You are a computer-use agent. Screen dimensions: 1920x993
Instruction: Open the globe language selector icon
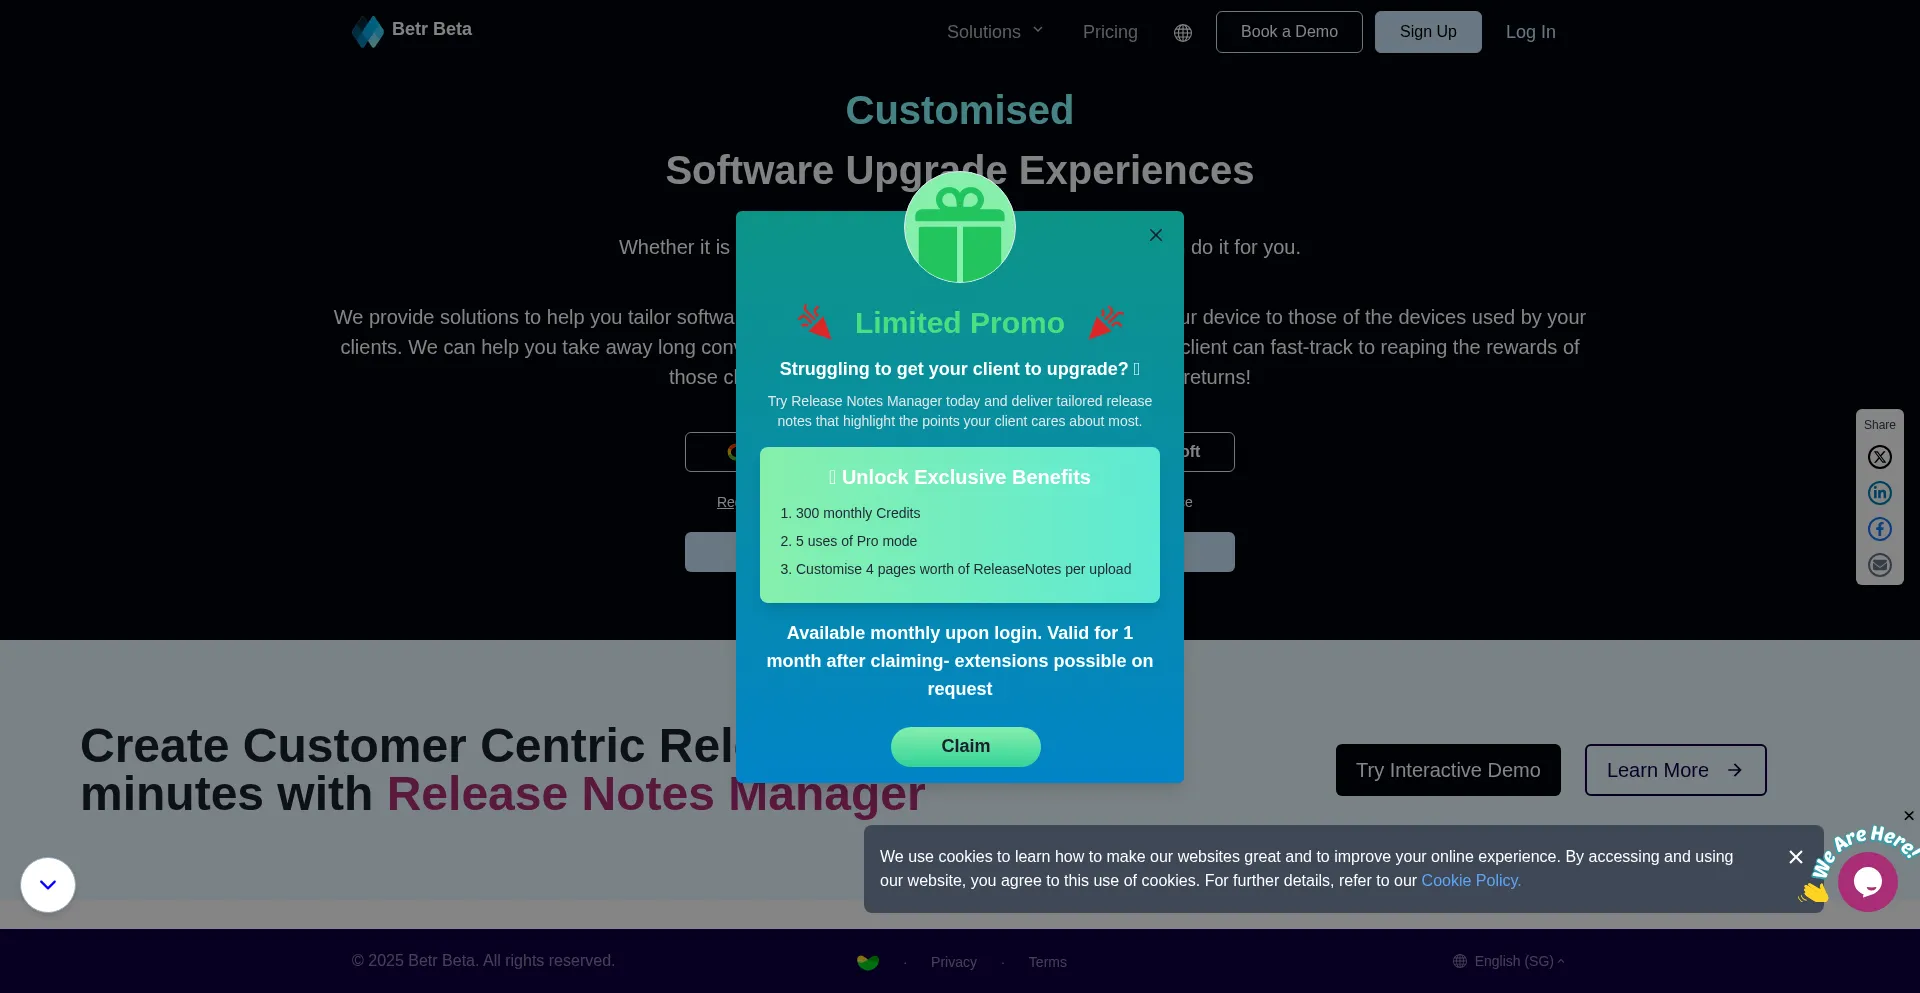pyautogui.click(x=1183, y=33)
